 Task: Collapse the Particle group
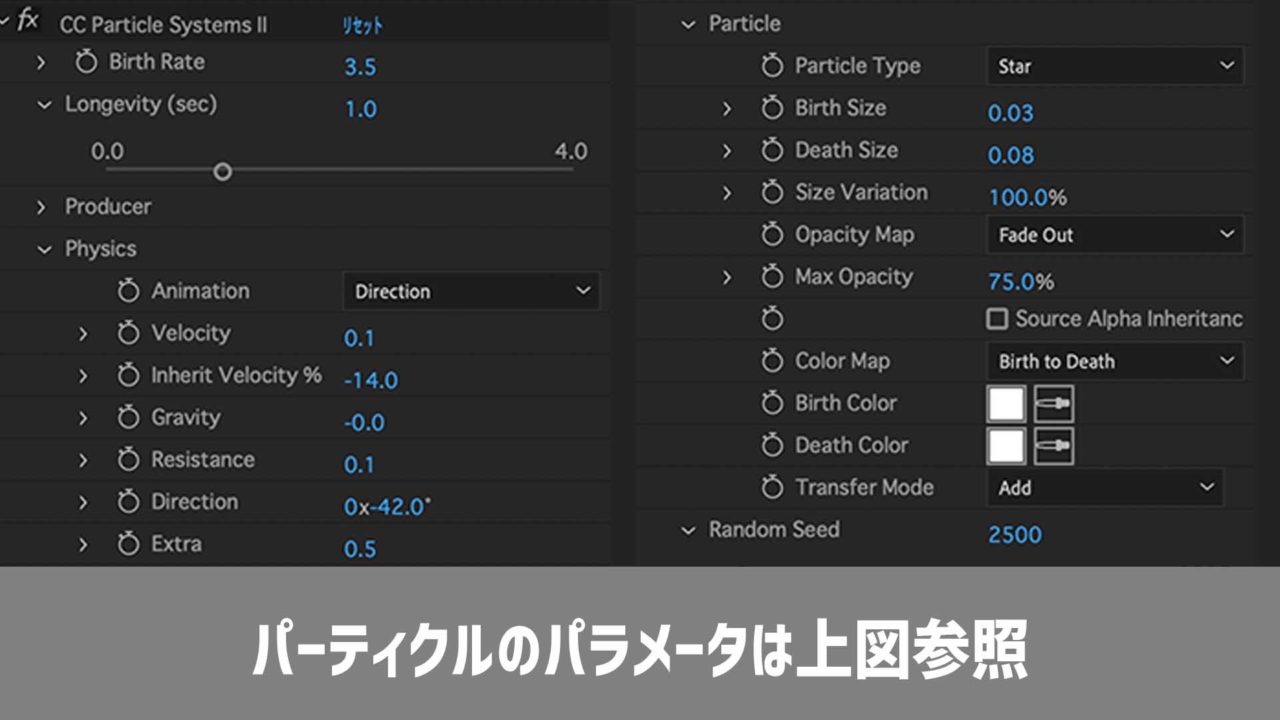coord(687,25)
